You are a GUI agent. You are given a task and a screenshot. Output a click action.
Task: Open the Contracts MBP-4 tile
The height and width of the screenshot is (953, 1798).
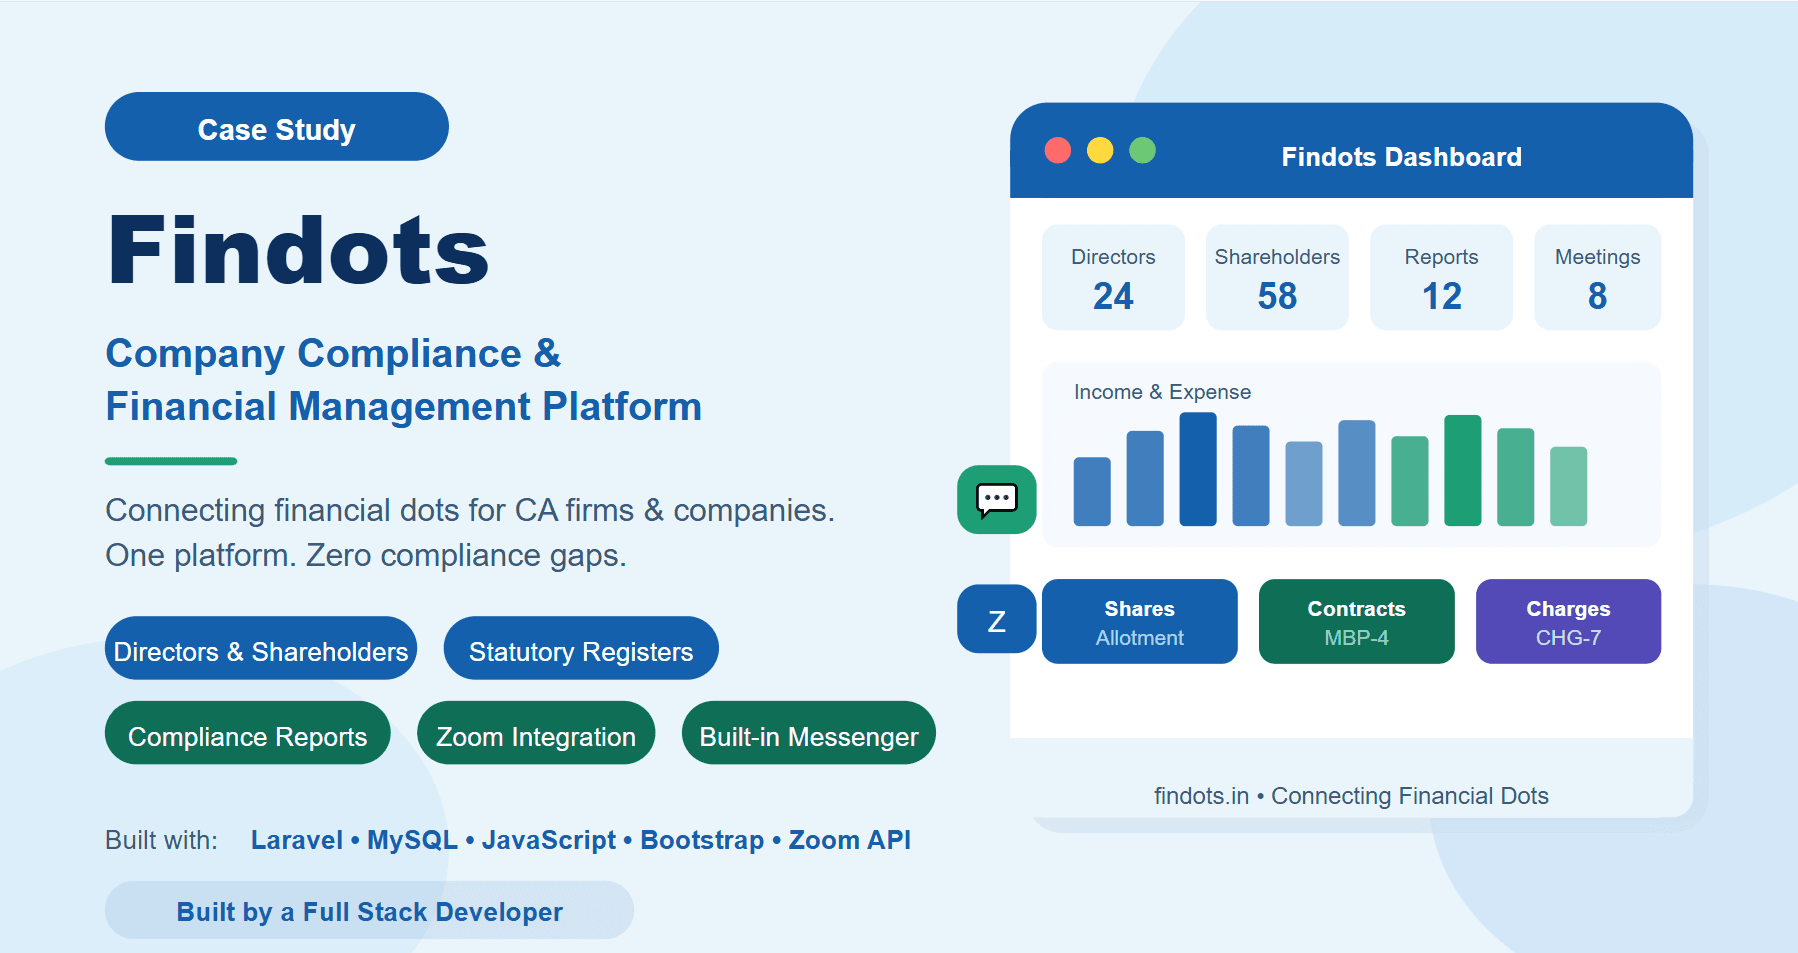(1357, 621)
